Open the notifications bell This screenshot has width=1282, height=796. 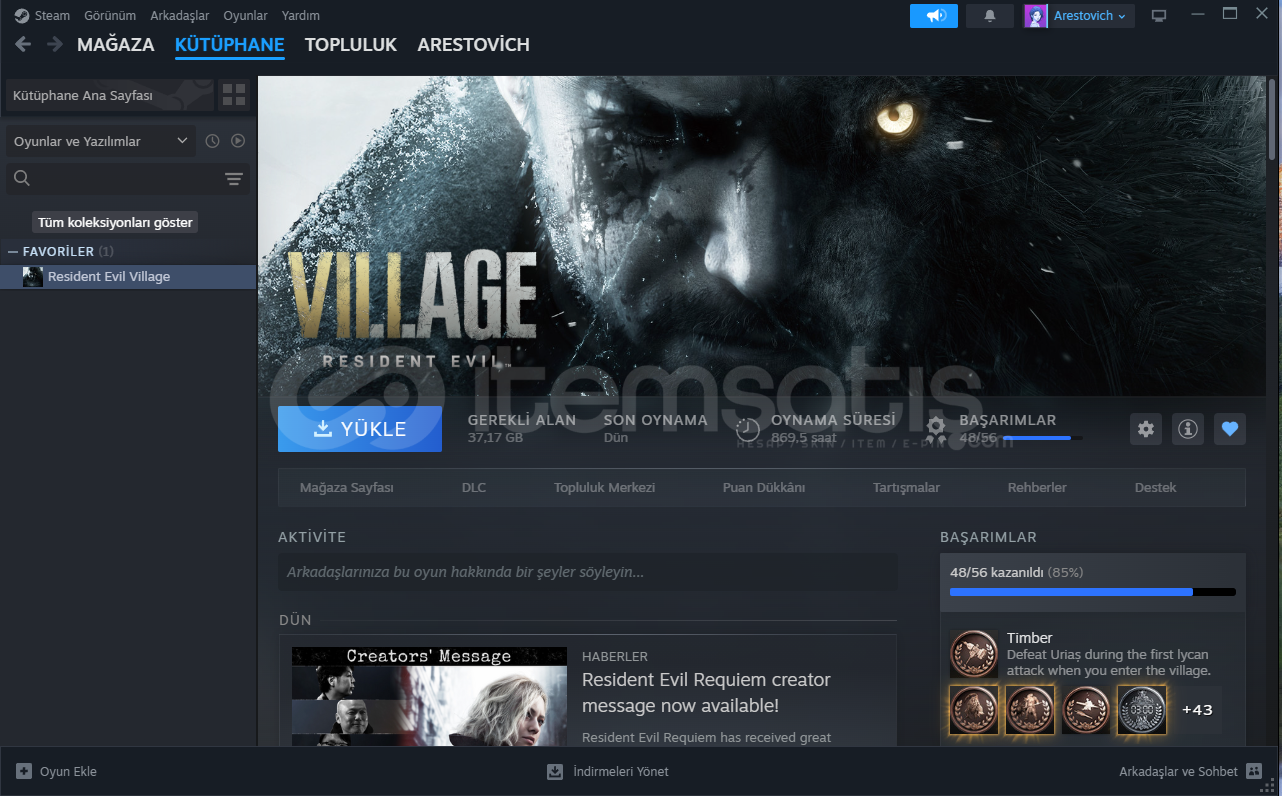pos(990,16)
